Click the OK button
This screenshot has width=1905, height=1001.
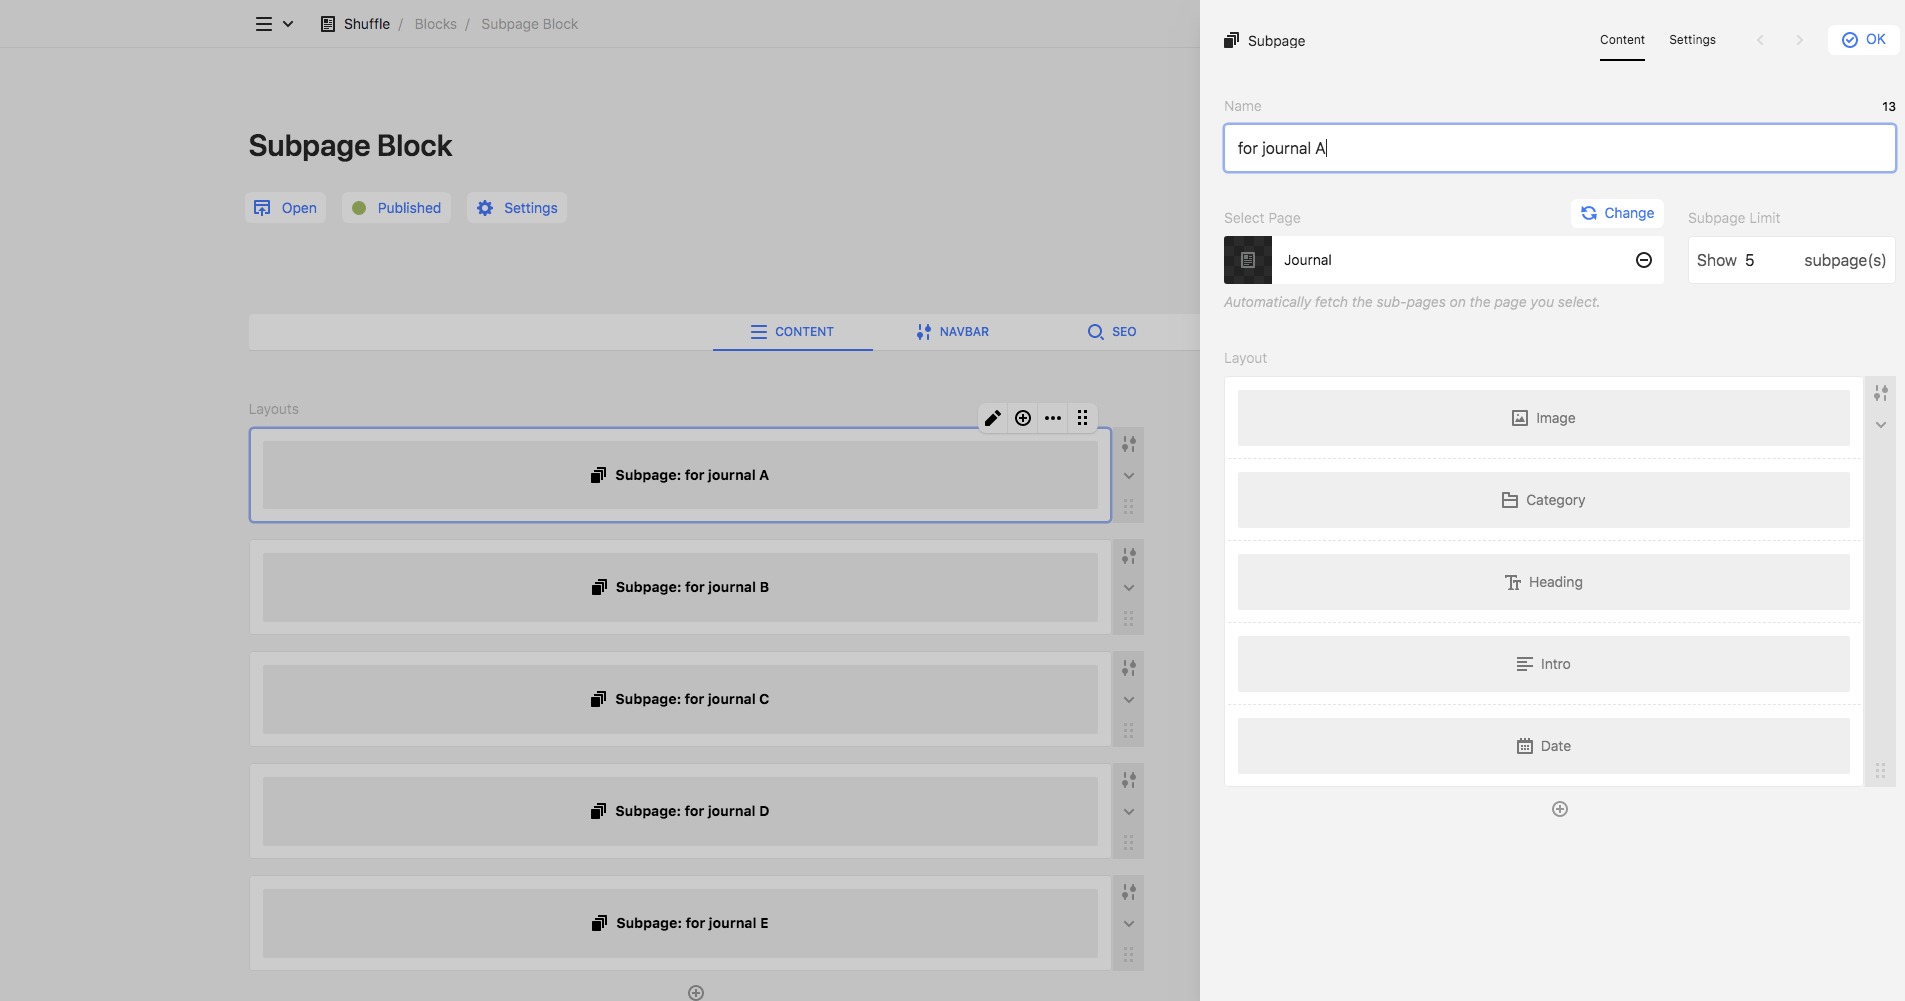point(1863,40)
